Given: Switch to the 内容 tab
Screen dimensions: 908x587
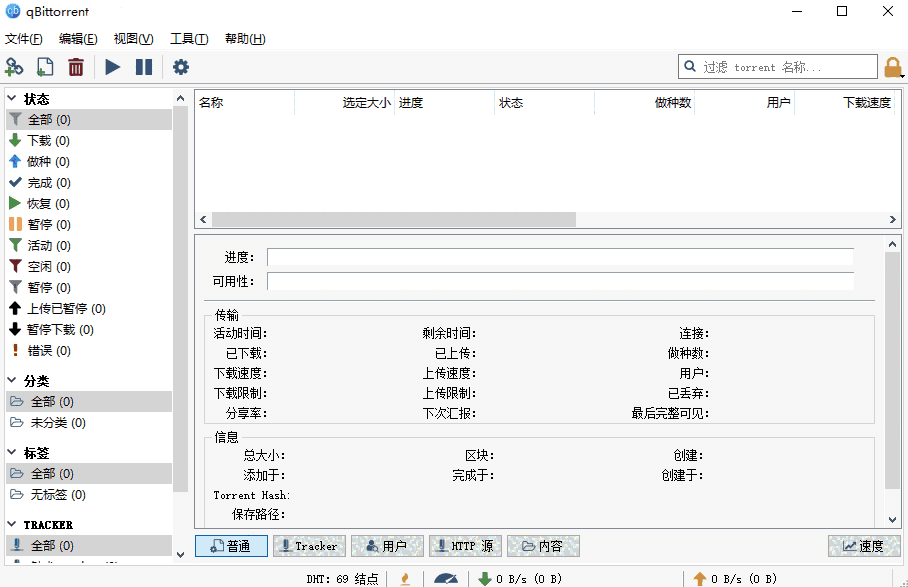Looking at the screenshot, I should click(543, 545).
